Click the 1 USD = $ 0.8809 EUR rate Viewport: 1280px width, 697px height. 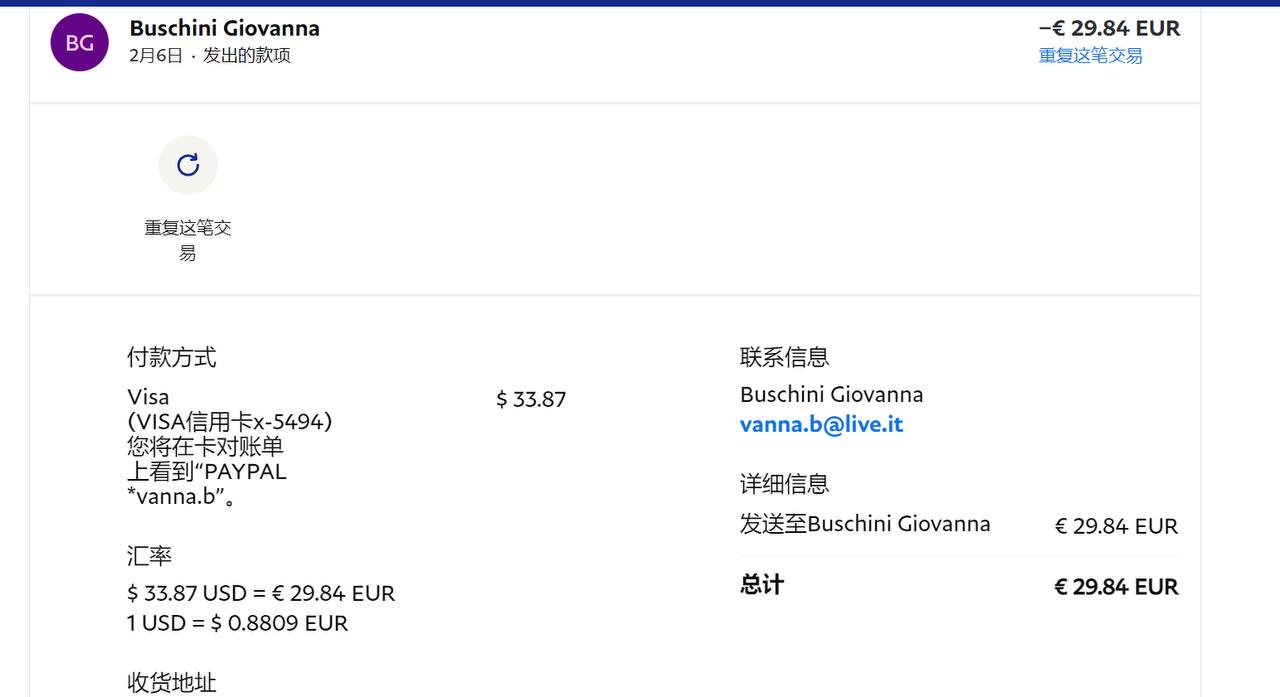tap(238, 624)
